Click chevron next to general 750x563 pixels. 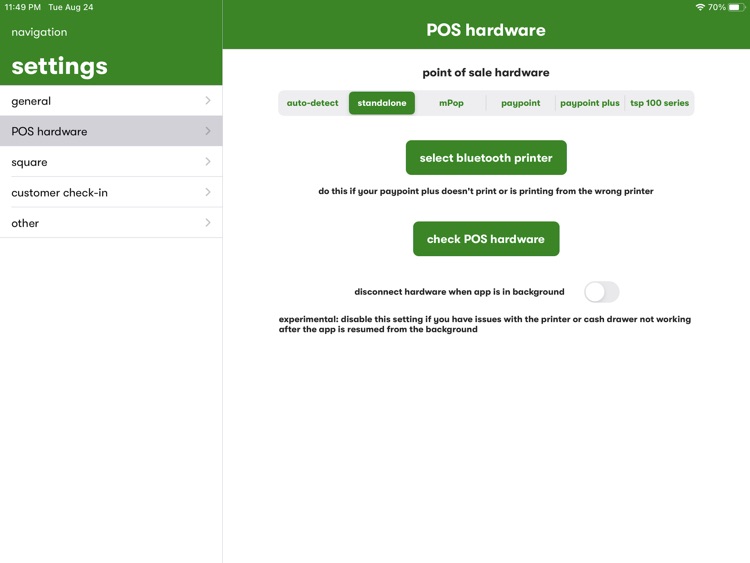208,100
